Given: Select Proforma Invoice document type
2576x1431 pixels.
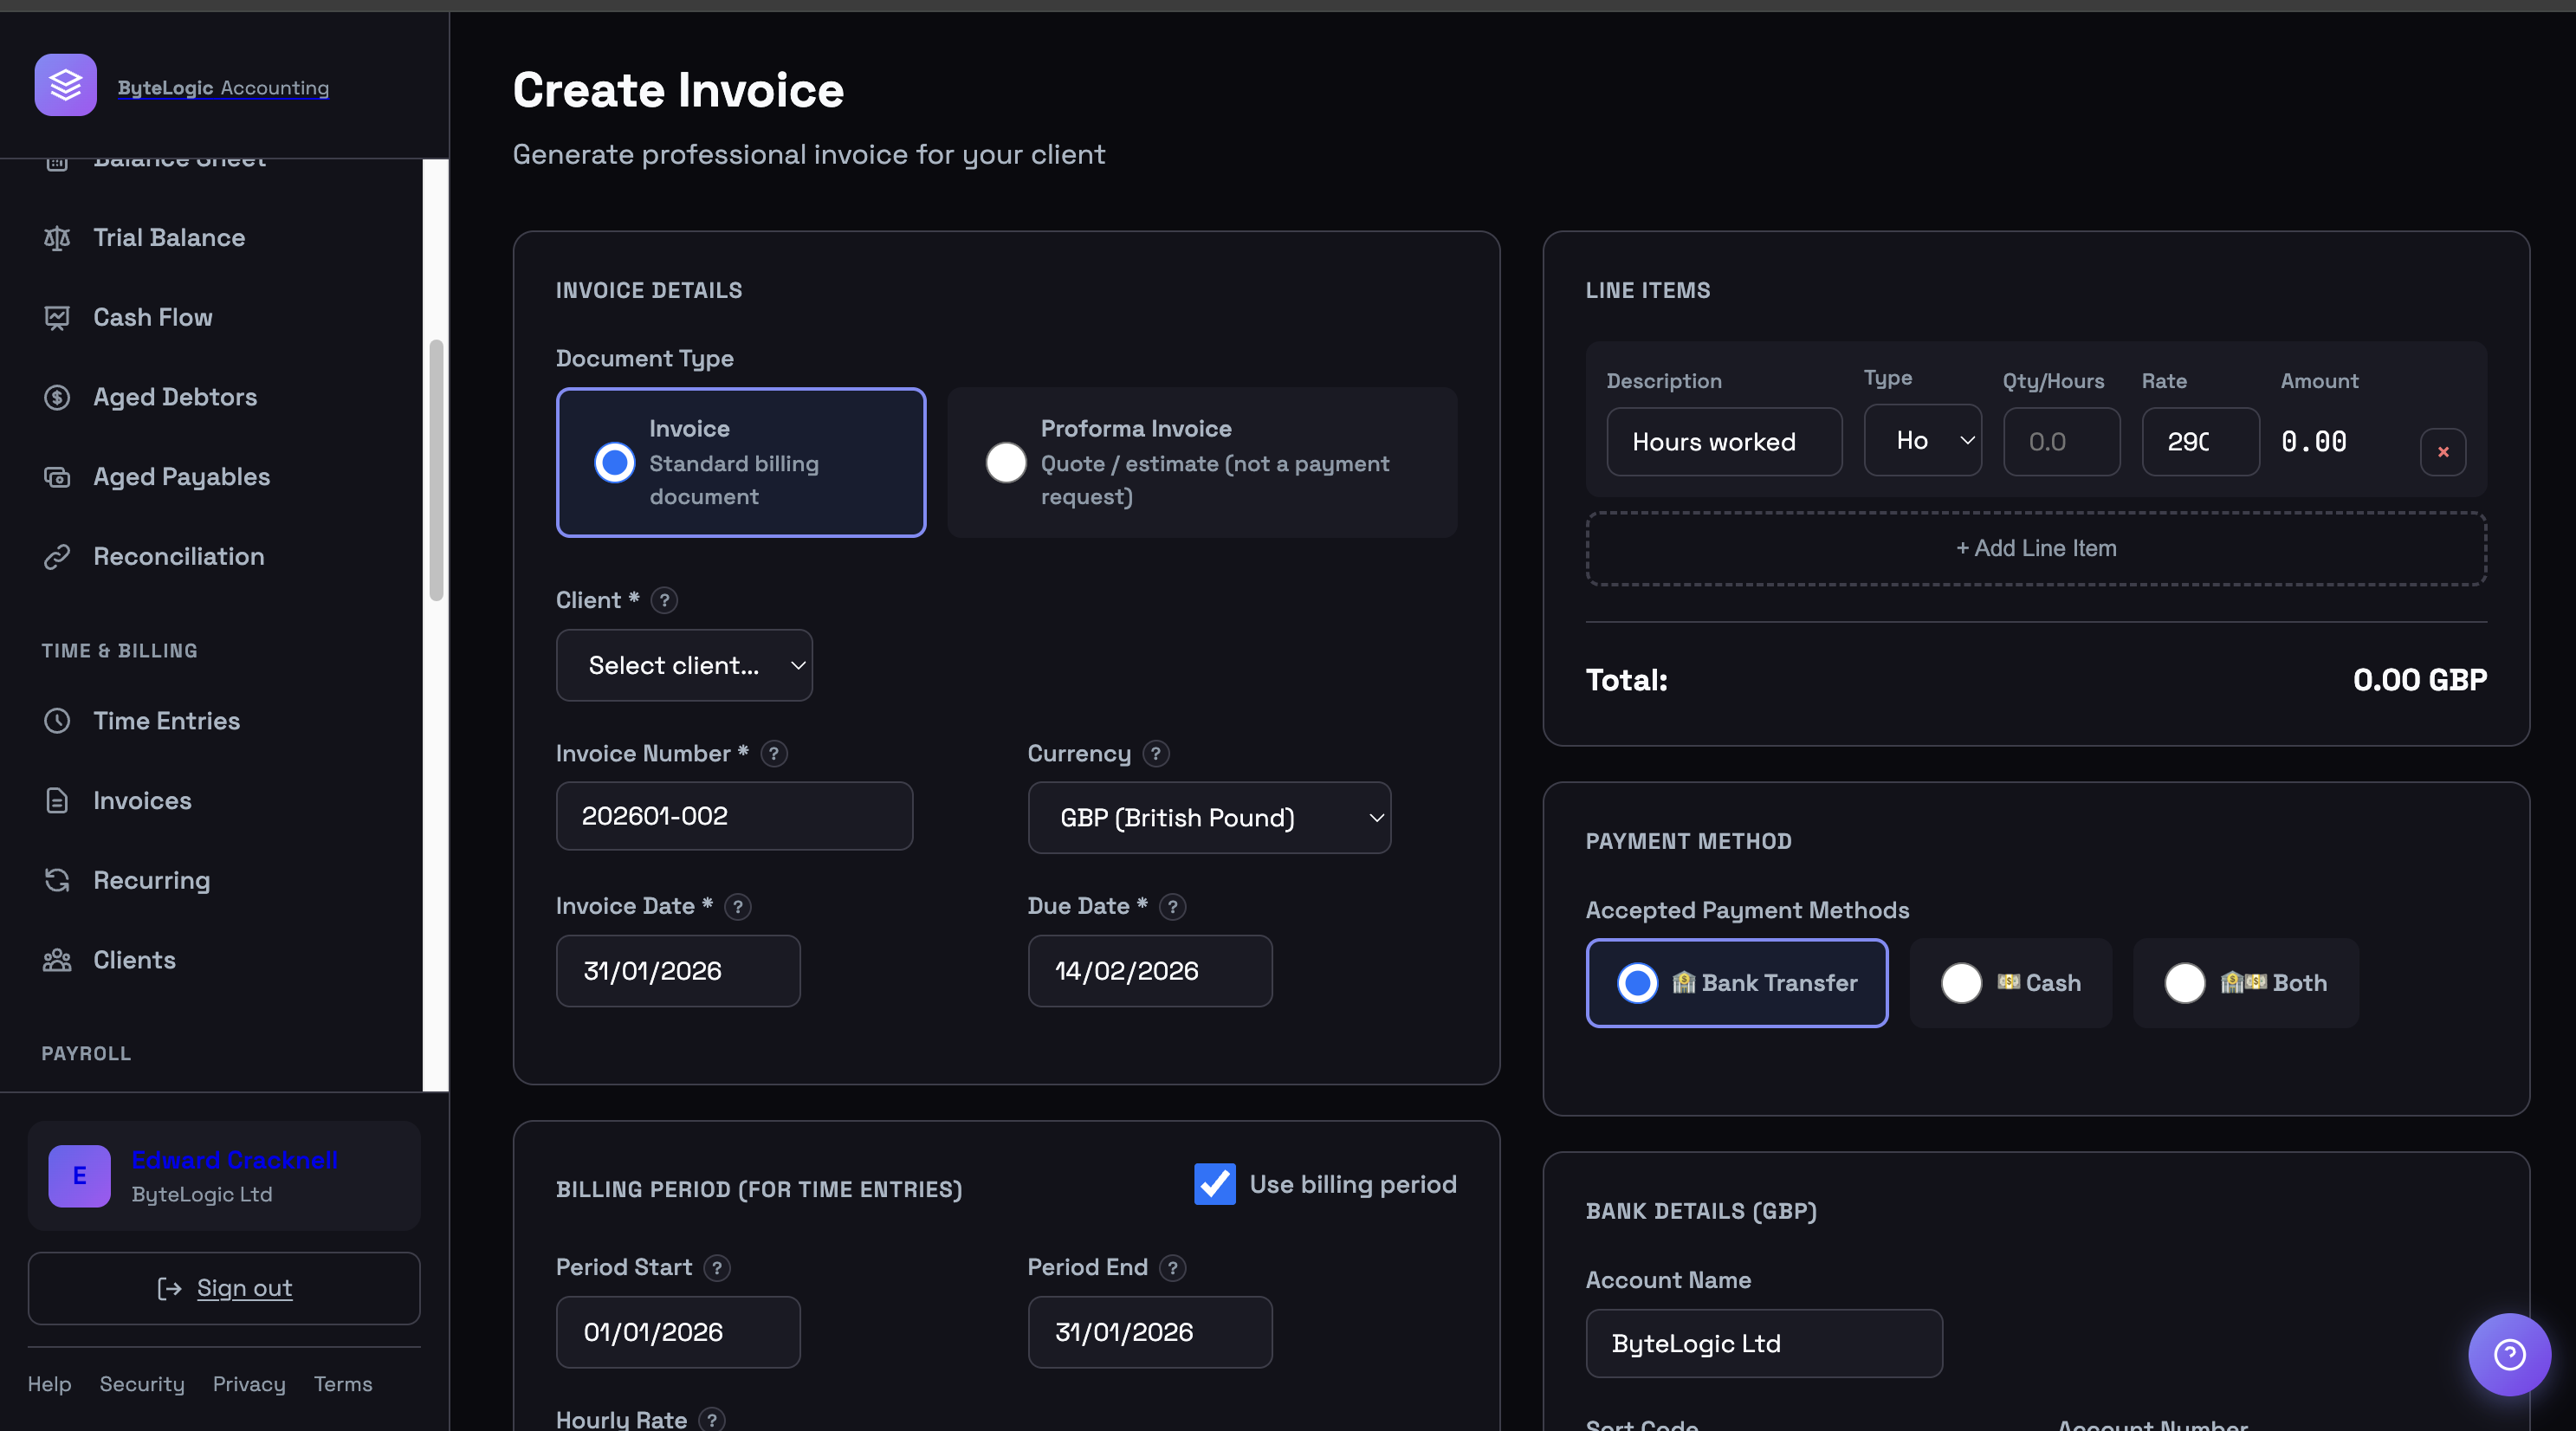Looking at the screenshot, I should [x=1005, y=462].
